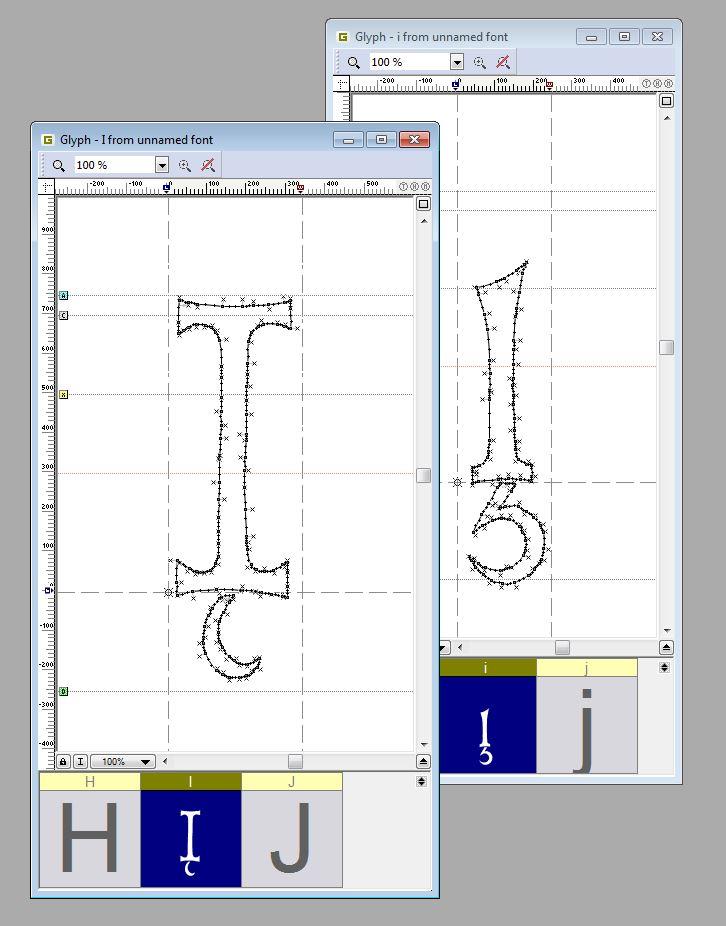Click the x-height 'X' metric marker on left ruler
Image resolution: width=726 pixels, height=926 pixels.
pyautogui.click(x=64, y=394)
